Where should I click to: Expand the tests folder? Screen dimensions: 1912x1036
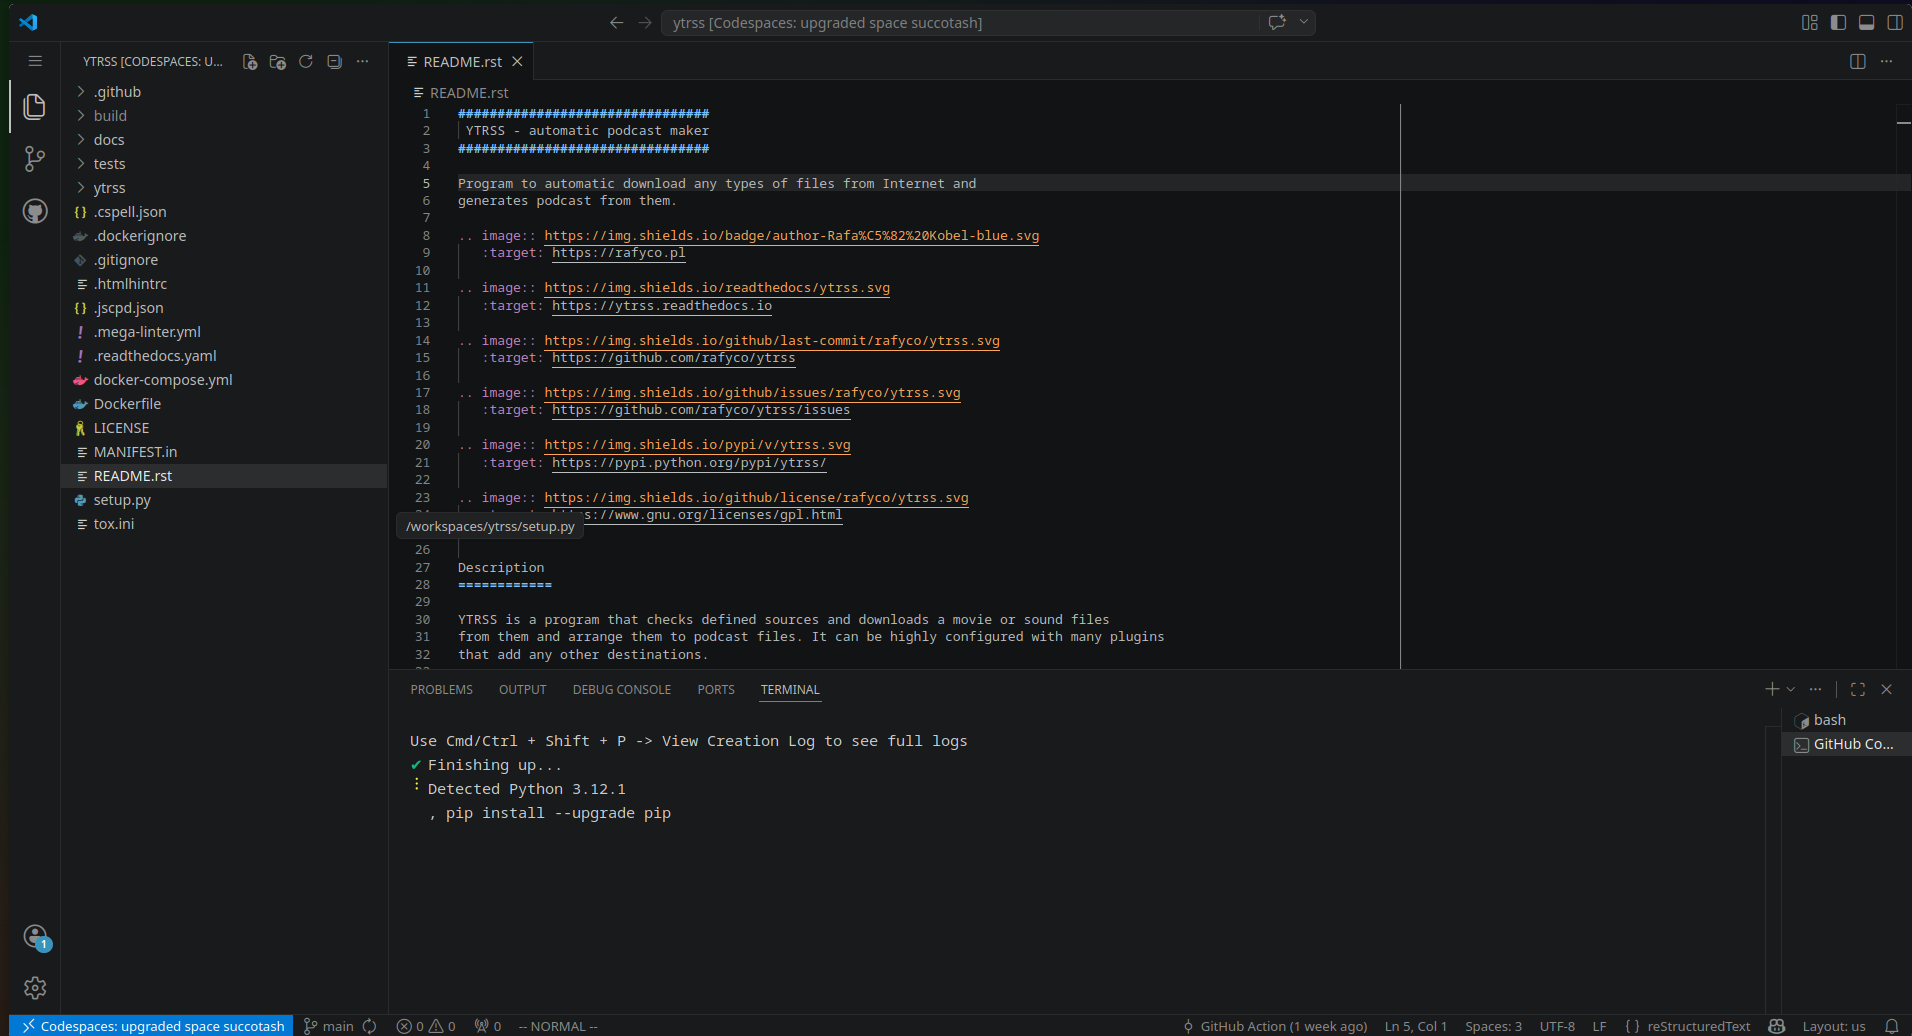click(109, 164)
